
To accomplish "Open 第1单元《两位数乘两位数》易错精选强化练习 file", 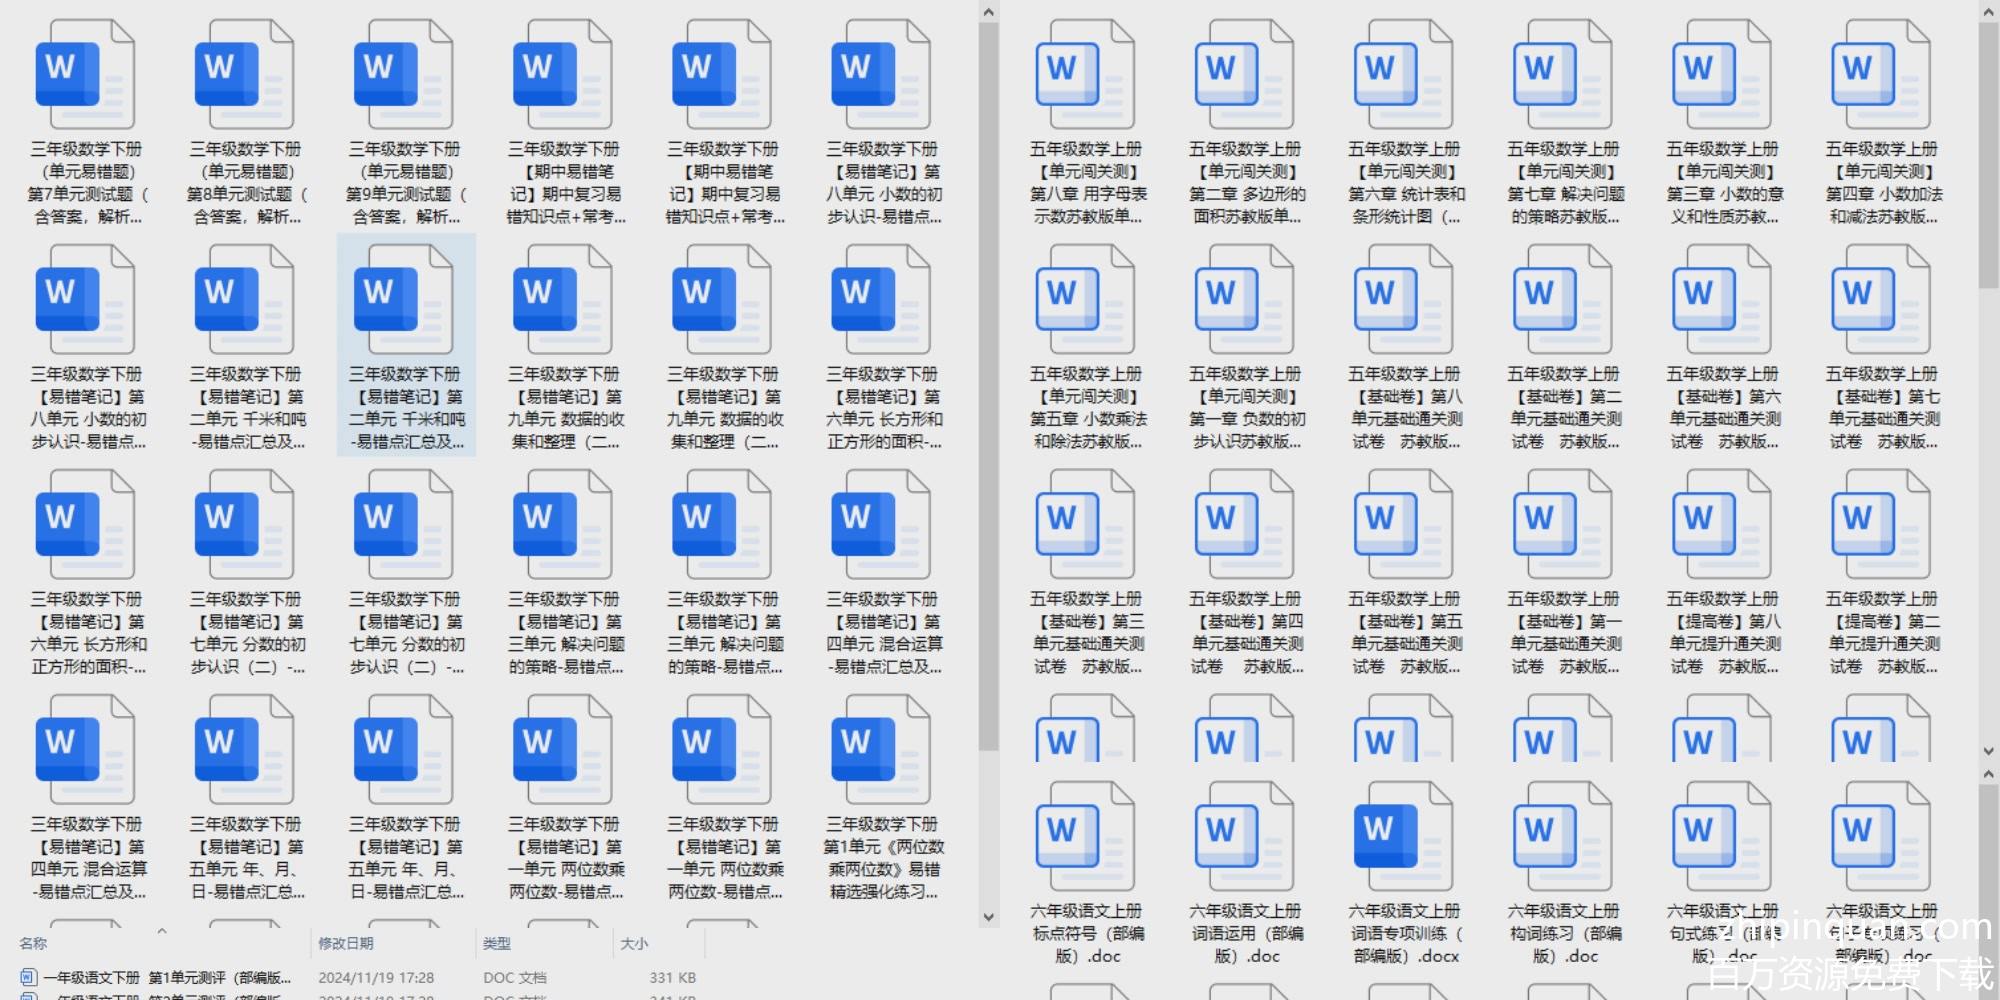I will 883,799.
